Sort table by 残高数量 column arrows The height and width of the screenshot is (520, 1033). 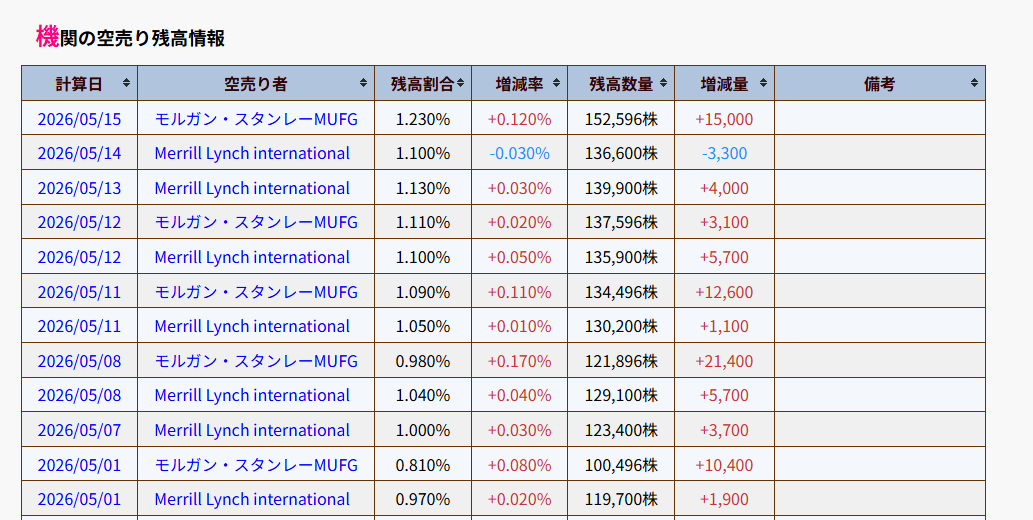663,84
